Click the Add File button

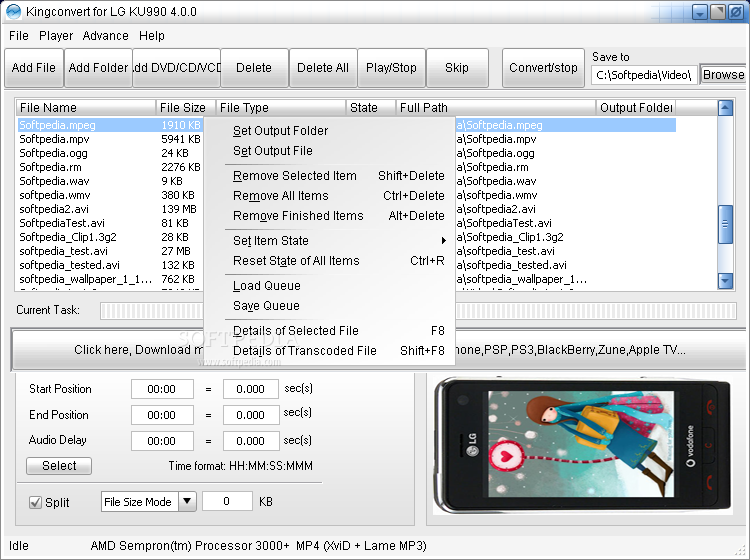pyautogui.click(x=33, y=68)
